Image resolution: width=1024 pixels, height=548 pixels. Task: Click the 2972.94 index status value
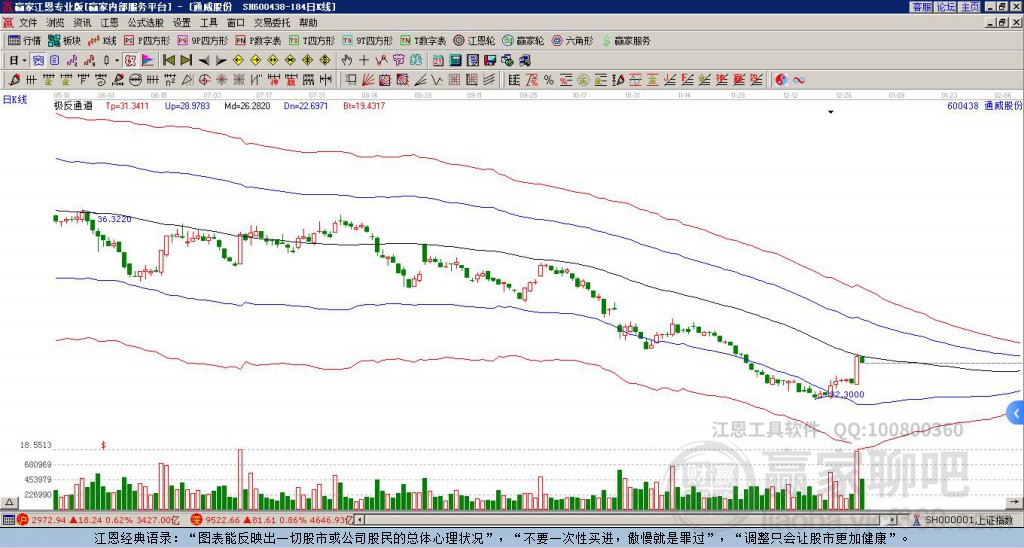point(48,520)
